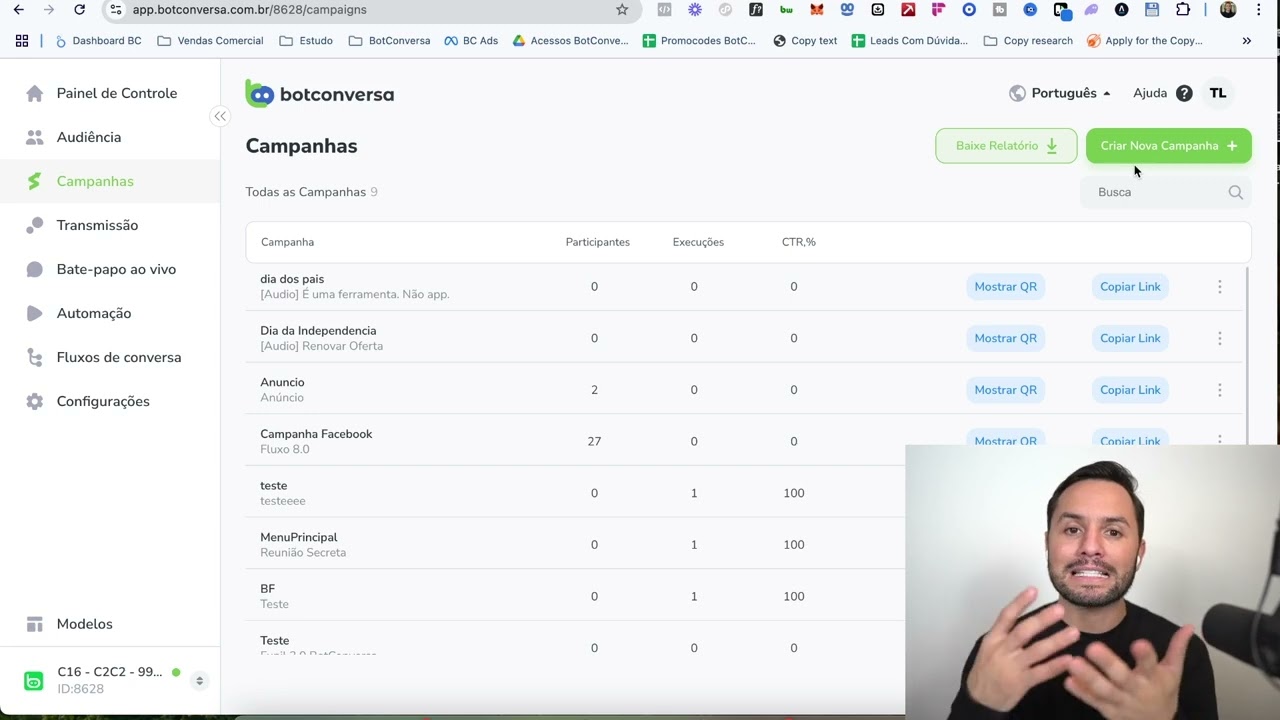1280x720 pixels.
Task: Open the Ajuda help link
Action: pyautogui.click(x=1150, y=93)
